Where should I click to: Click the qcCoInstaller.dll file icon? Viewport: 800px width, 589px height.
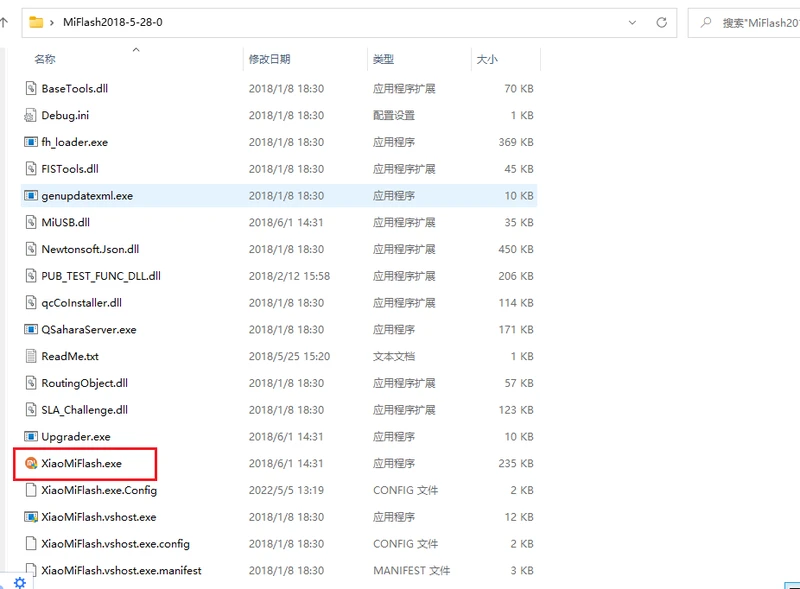[31, 303]
